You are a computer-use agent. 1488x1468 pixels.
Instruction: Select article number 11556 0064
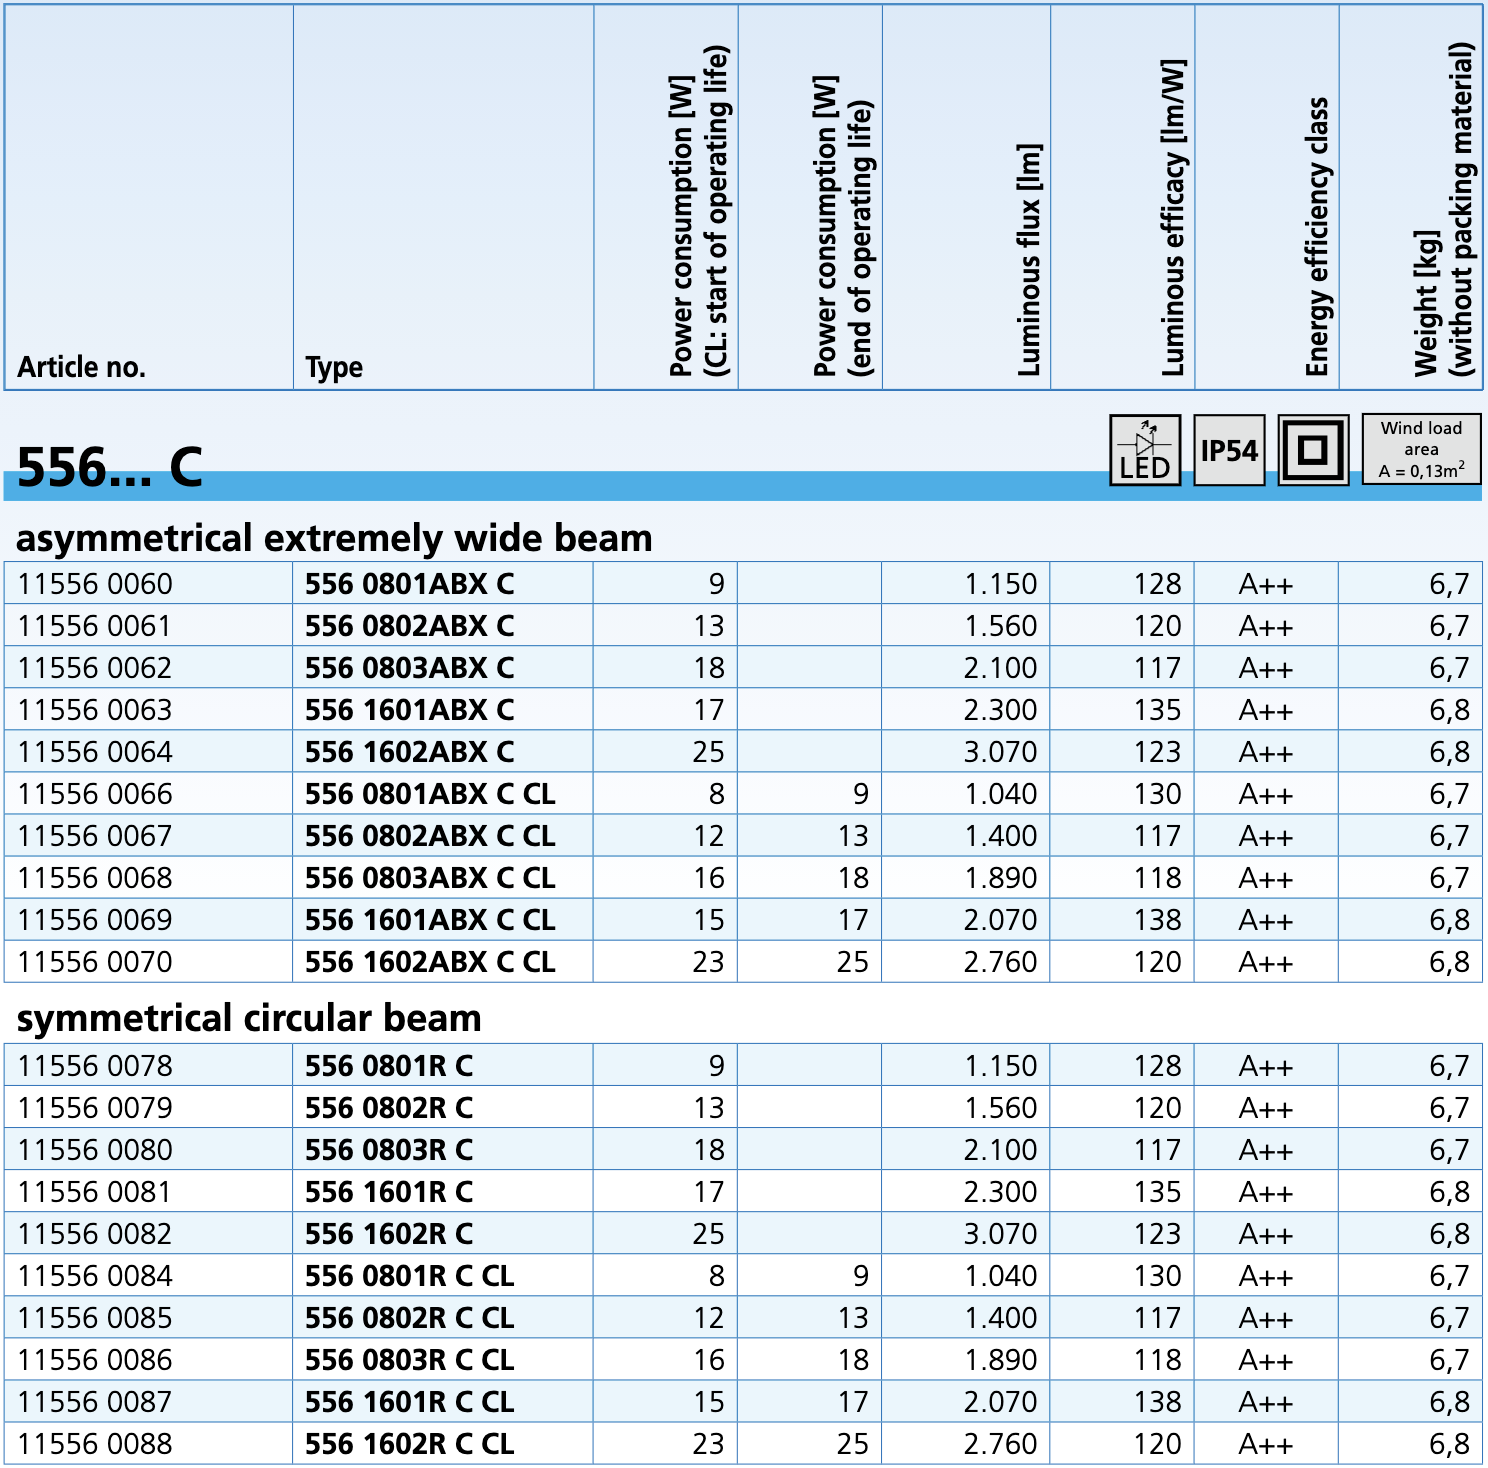pyautogui.click(x=95, y=752)
